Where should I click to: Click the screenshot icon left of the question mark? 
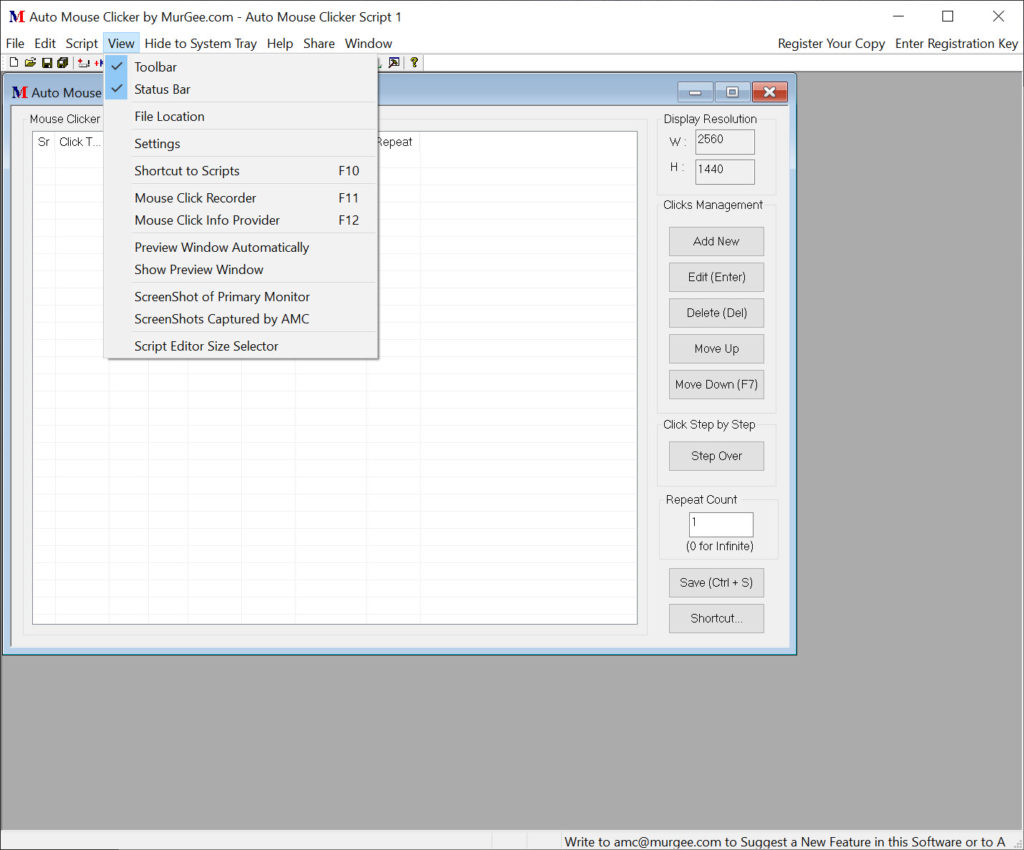394,63
